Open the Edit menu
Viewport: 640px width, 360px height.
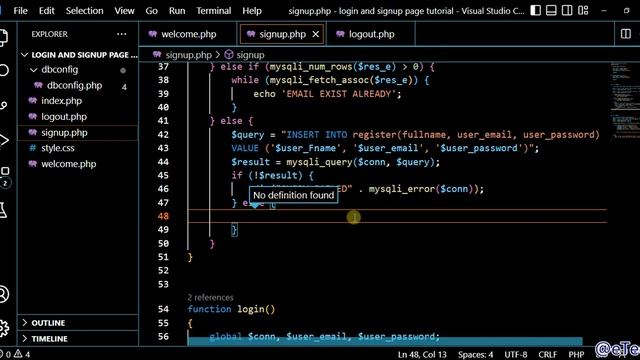click(x=47, y=11)
